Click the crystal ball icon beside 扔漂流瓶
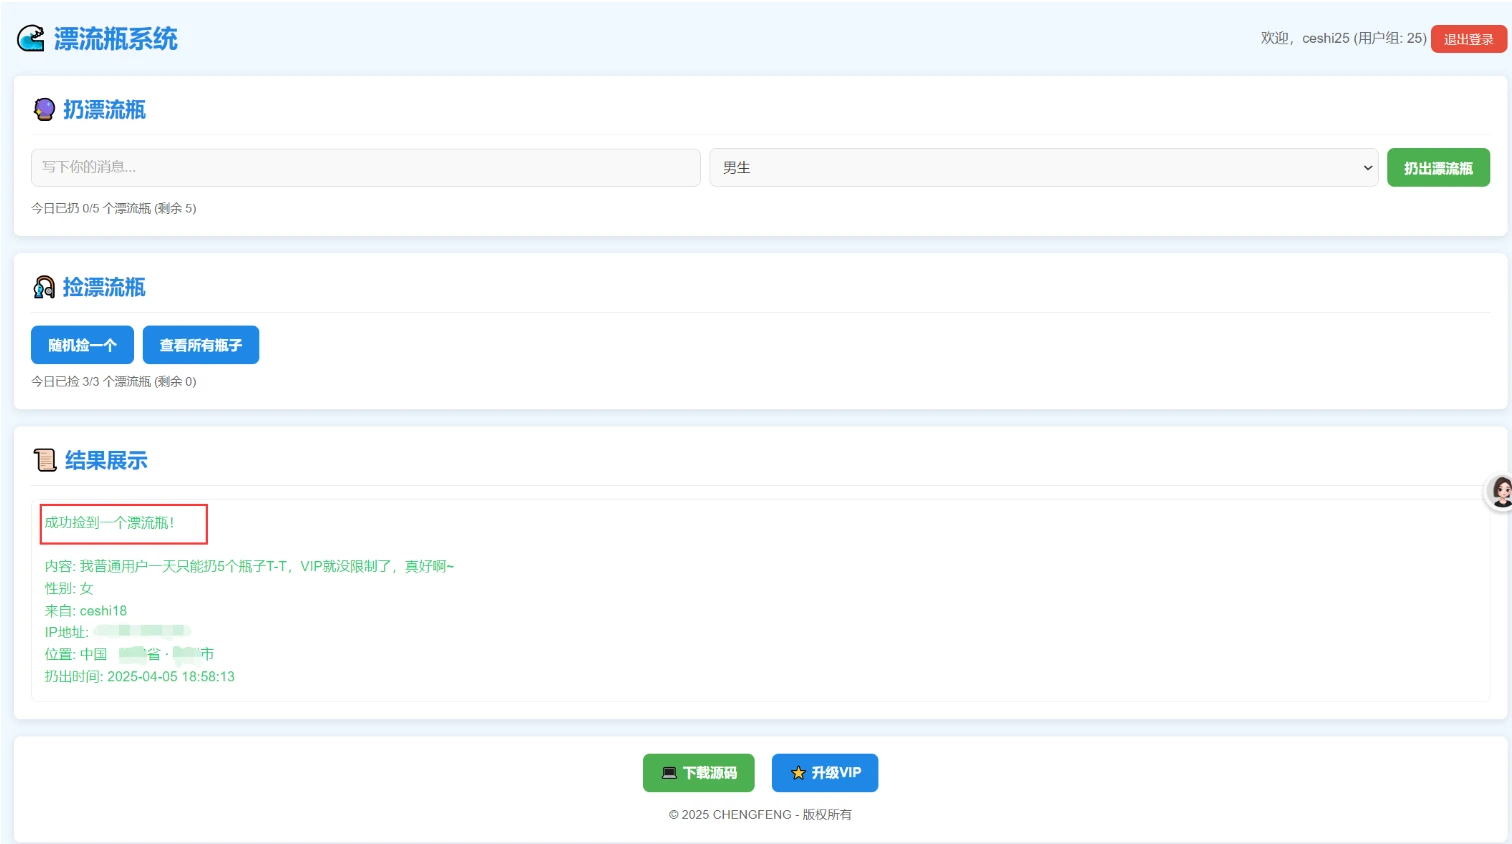 click(x=44, y=110)
